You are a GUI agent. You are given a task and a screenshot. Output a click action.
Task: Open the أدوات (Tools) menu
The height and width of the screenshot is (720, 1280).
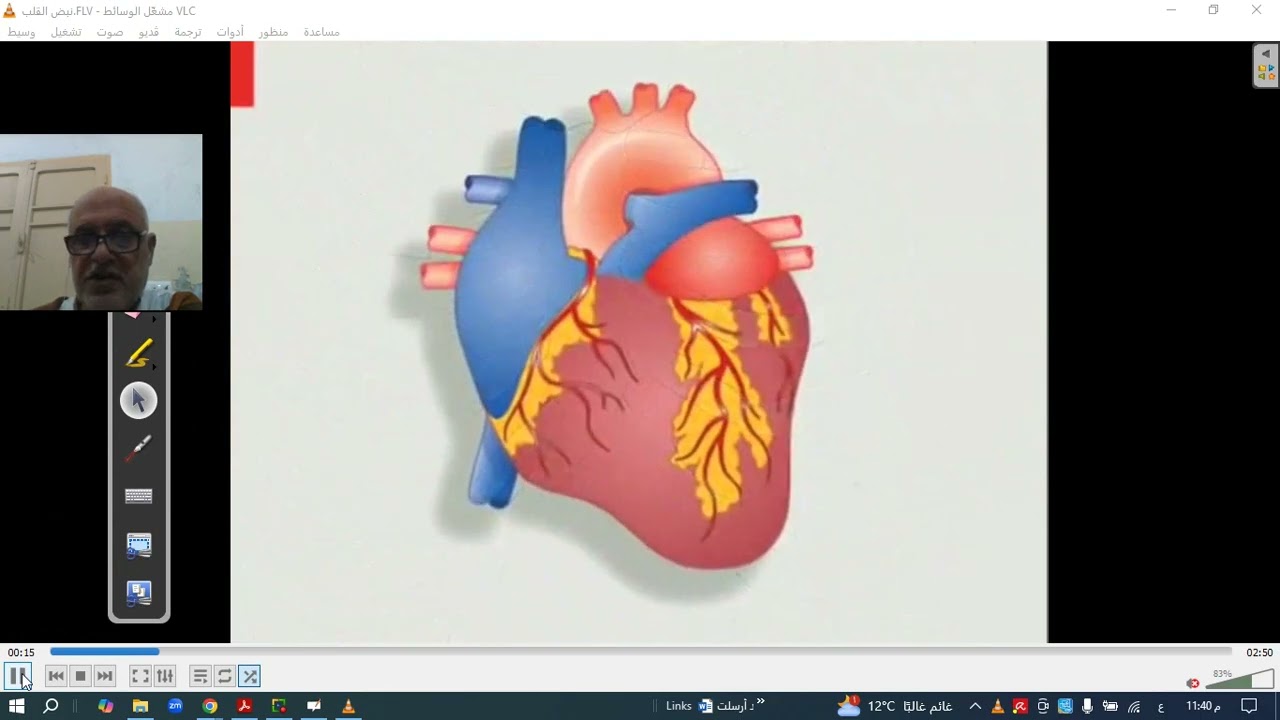[230, 32]
